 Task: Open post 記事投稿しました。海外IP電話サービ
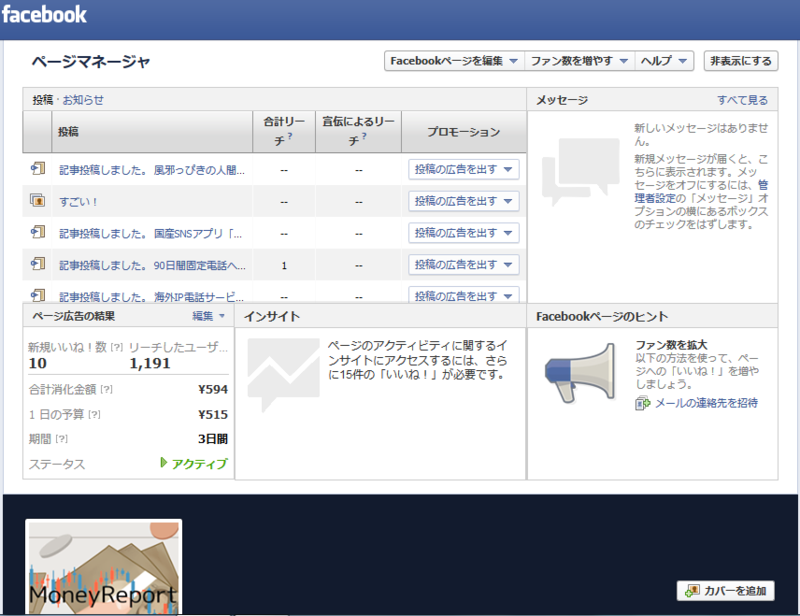[x=152, y=296]
